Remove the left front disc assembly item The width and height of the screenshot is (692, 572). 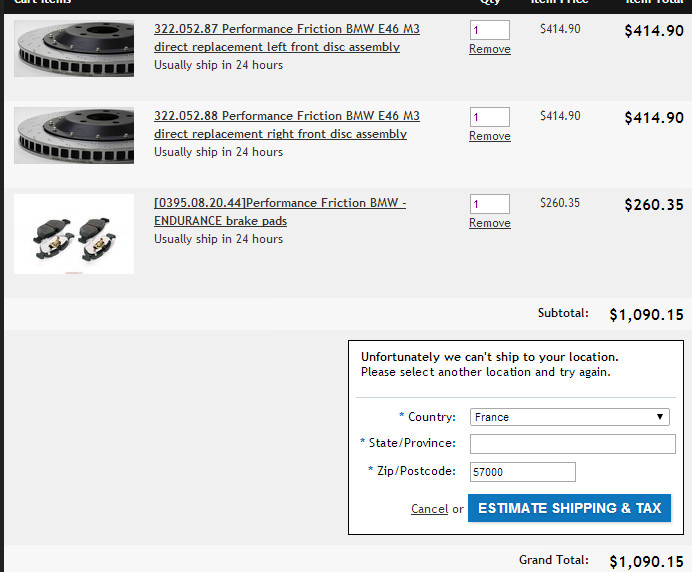pos(489,49)
